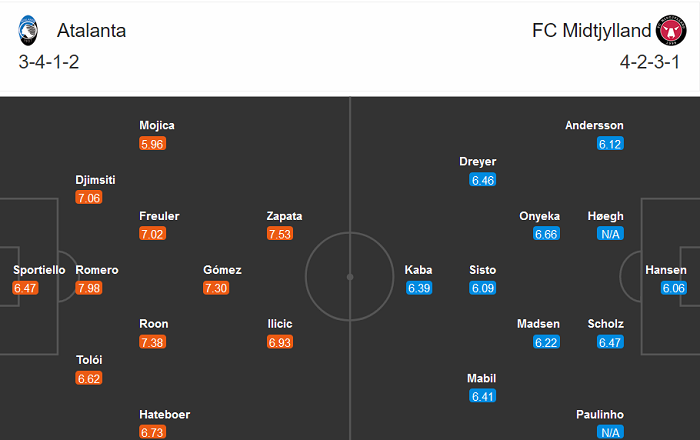Viewport: 700px width, 440px height.
Task: Select Hateboer's 6.73 rating badge
Action: pyautogui.click(x=153, y=432)
